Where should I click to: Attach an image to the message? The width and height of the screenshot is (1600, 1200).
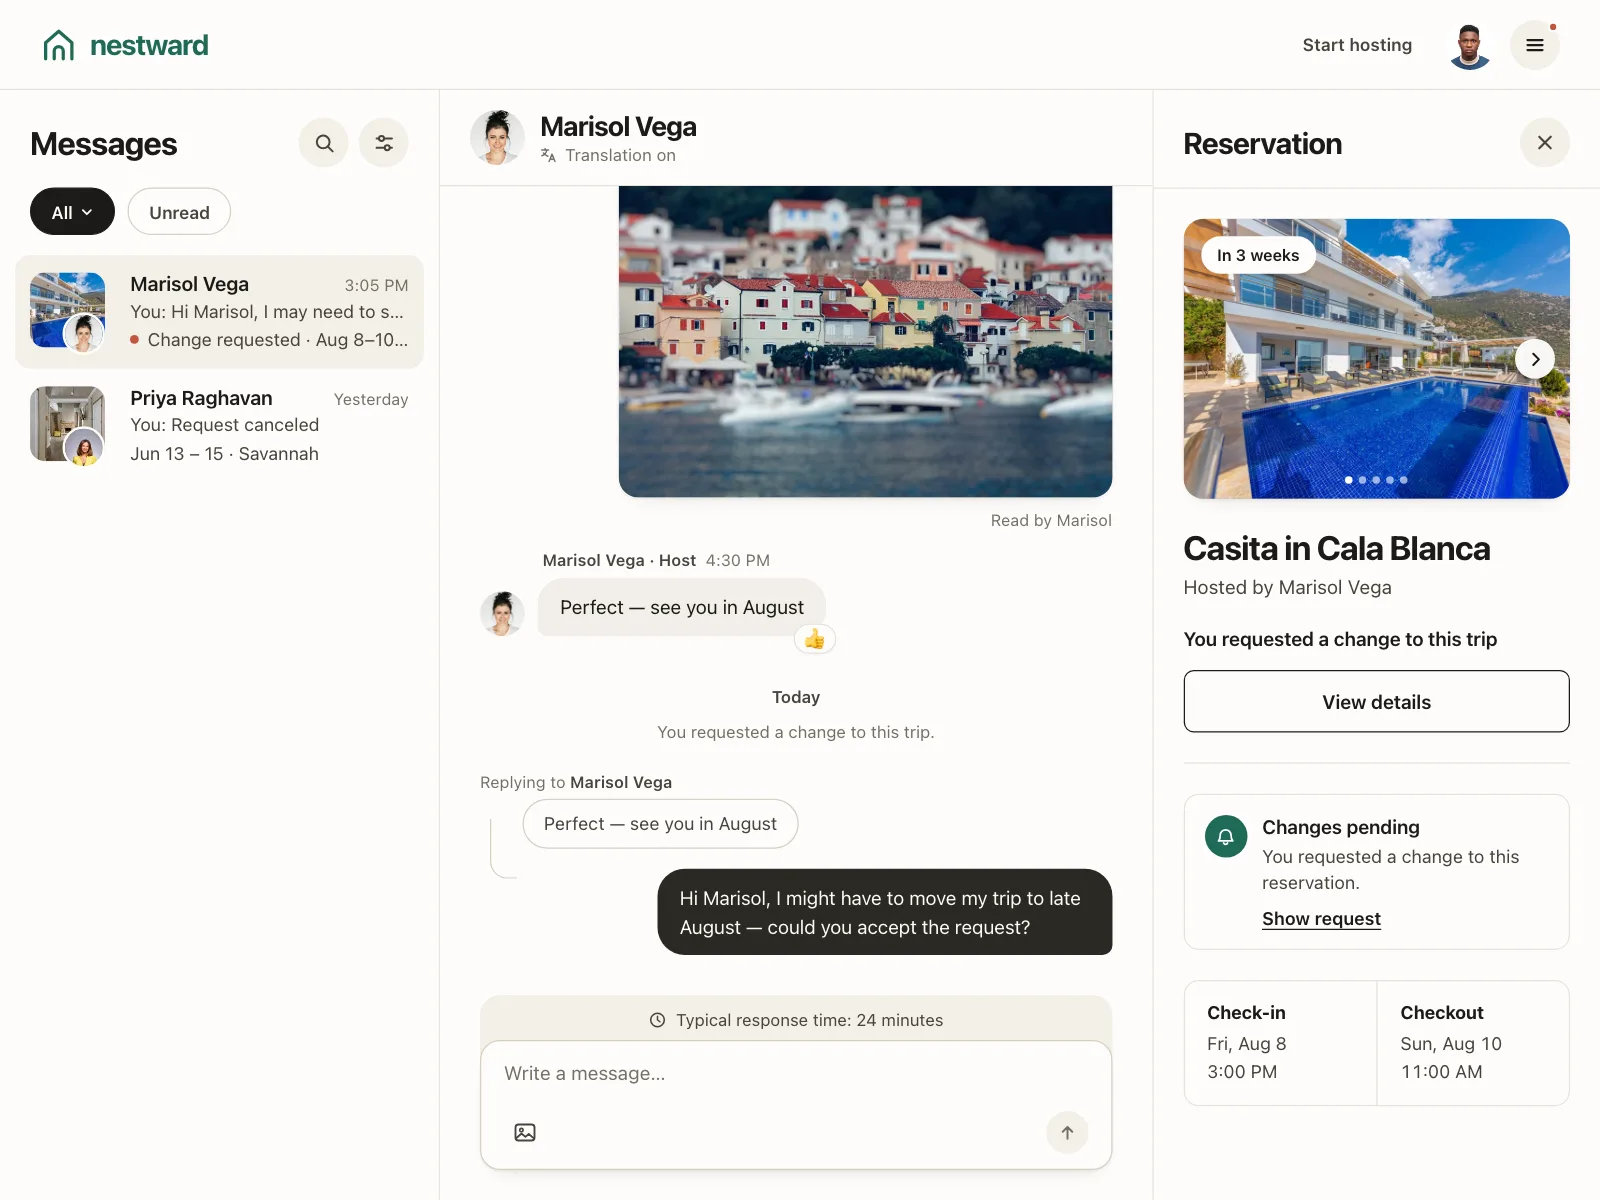pyautogui.click(x=525, y=1132)
